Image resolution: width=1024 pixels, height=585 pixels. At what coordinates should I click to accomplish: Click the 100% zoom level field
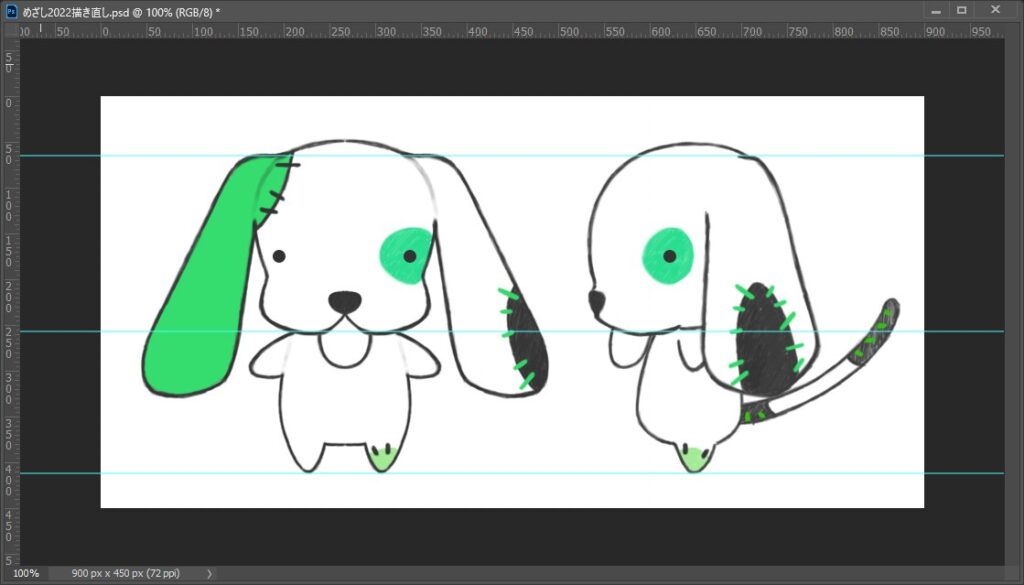(26, 574)
